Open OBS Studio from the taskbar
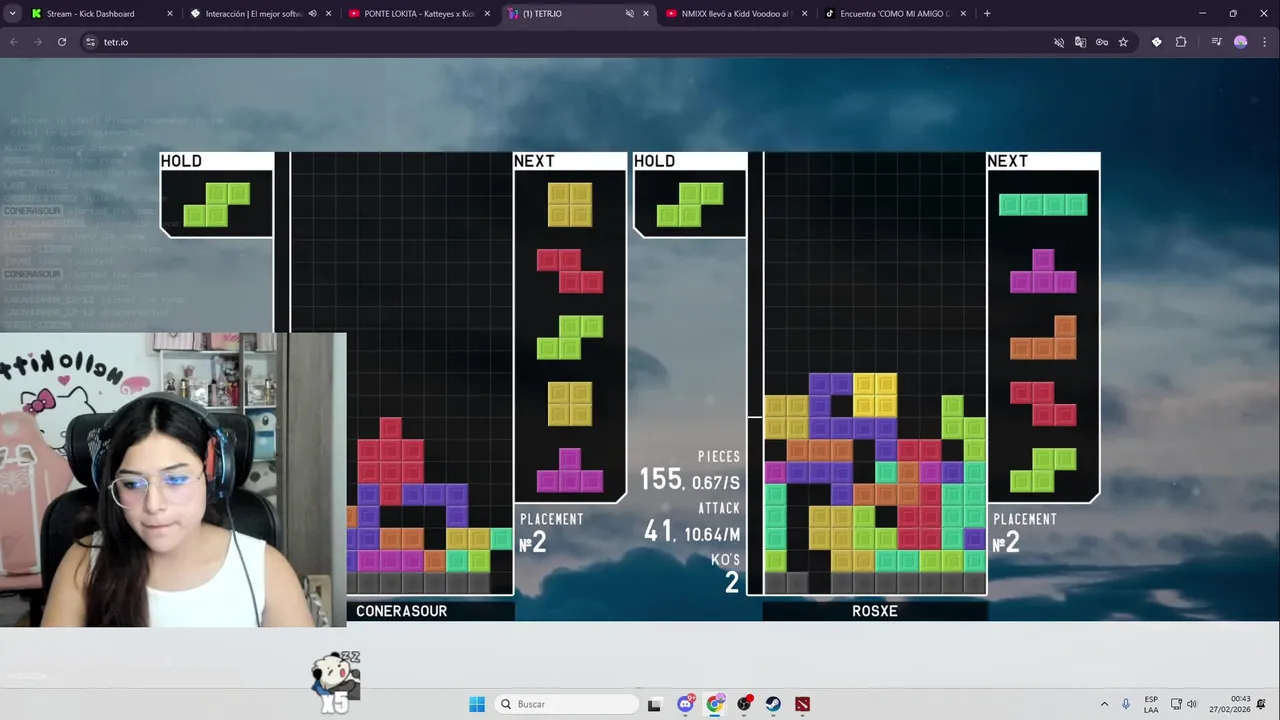 coord(744,704)
